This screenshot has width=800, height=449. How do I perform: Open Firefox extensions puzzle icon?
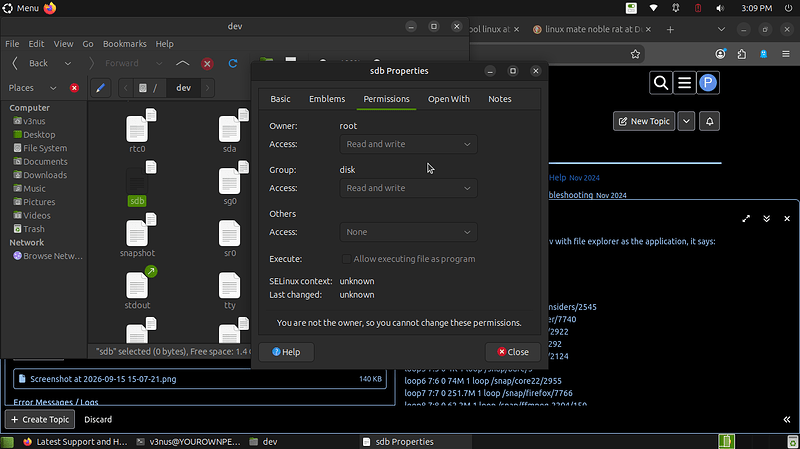742,54
